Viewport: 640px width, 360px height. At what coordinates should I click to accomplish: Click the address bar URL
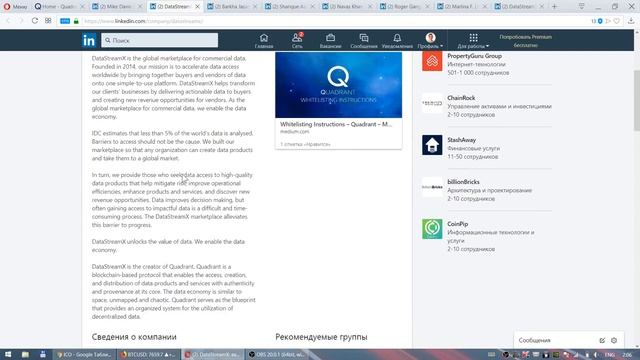point(144,21)
